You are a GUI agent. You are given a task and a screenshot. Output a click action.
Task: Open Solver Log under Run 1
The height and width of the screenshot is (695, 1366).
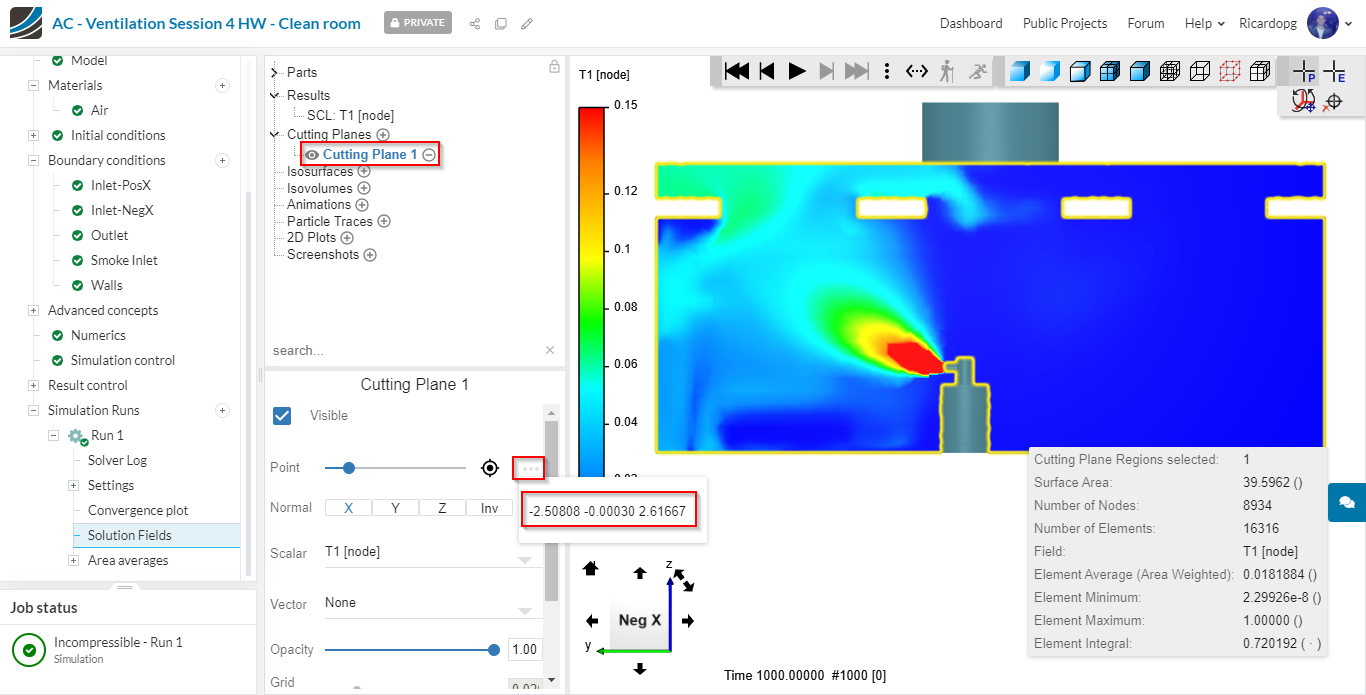(x=117, y=461)
